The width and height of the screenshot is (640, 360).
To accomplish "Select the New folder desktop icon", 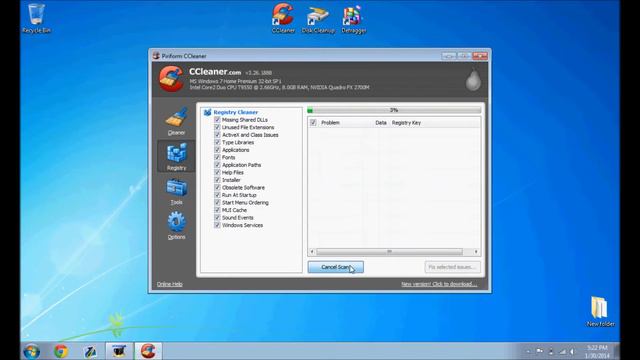I will coord(600,312).
